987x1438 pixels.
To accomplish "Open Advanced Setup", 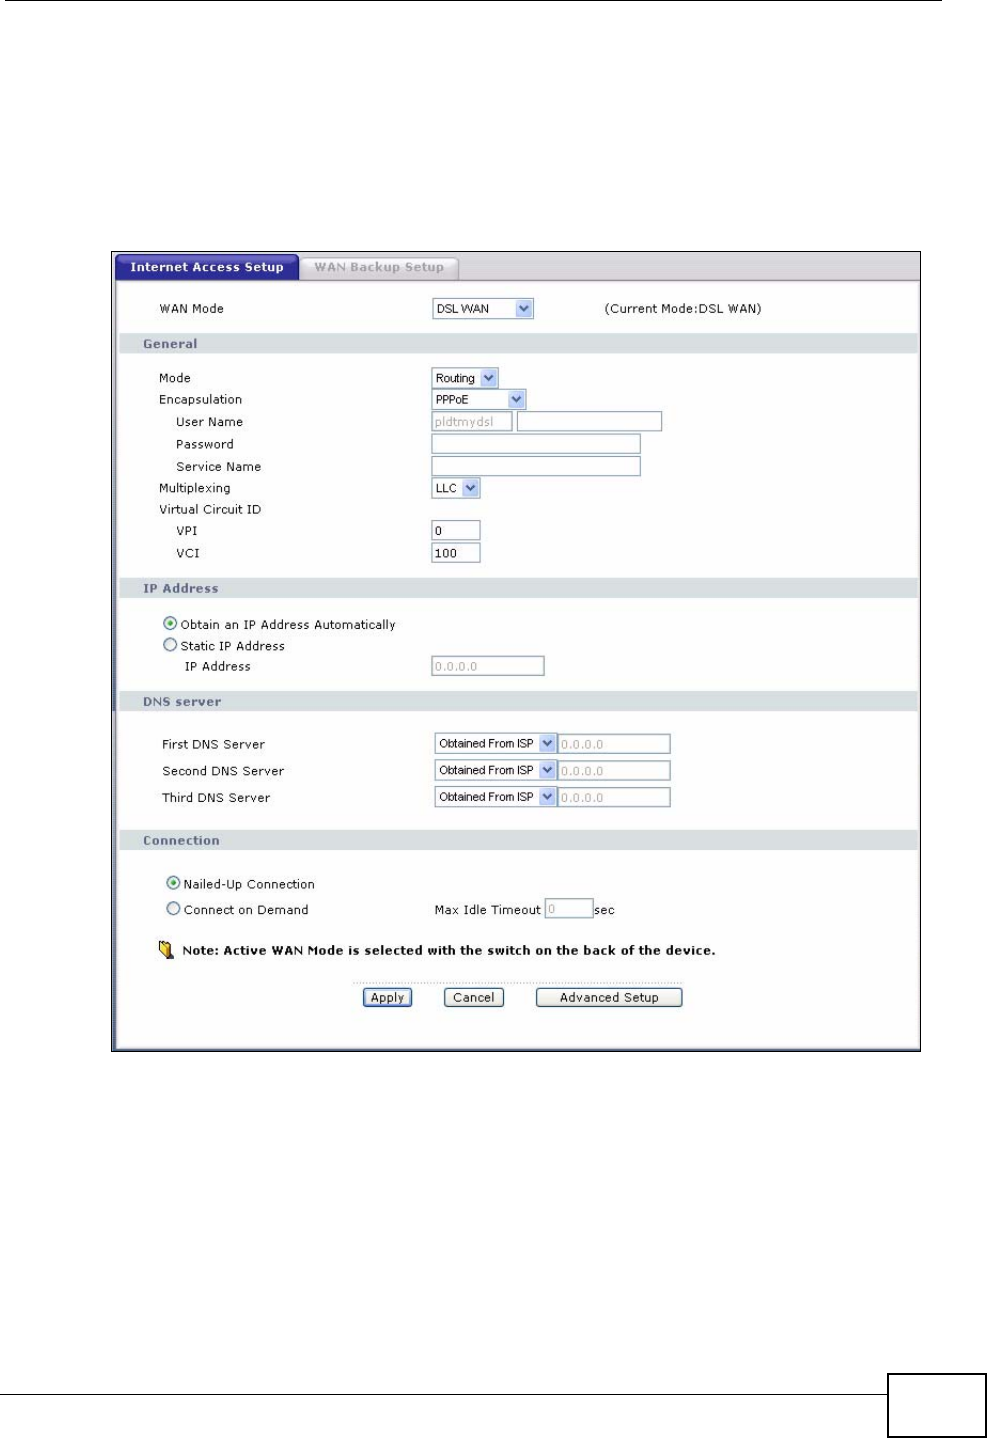I will click(x=609, y=997).
